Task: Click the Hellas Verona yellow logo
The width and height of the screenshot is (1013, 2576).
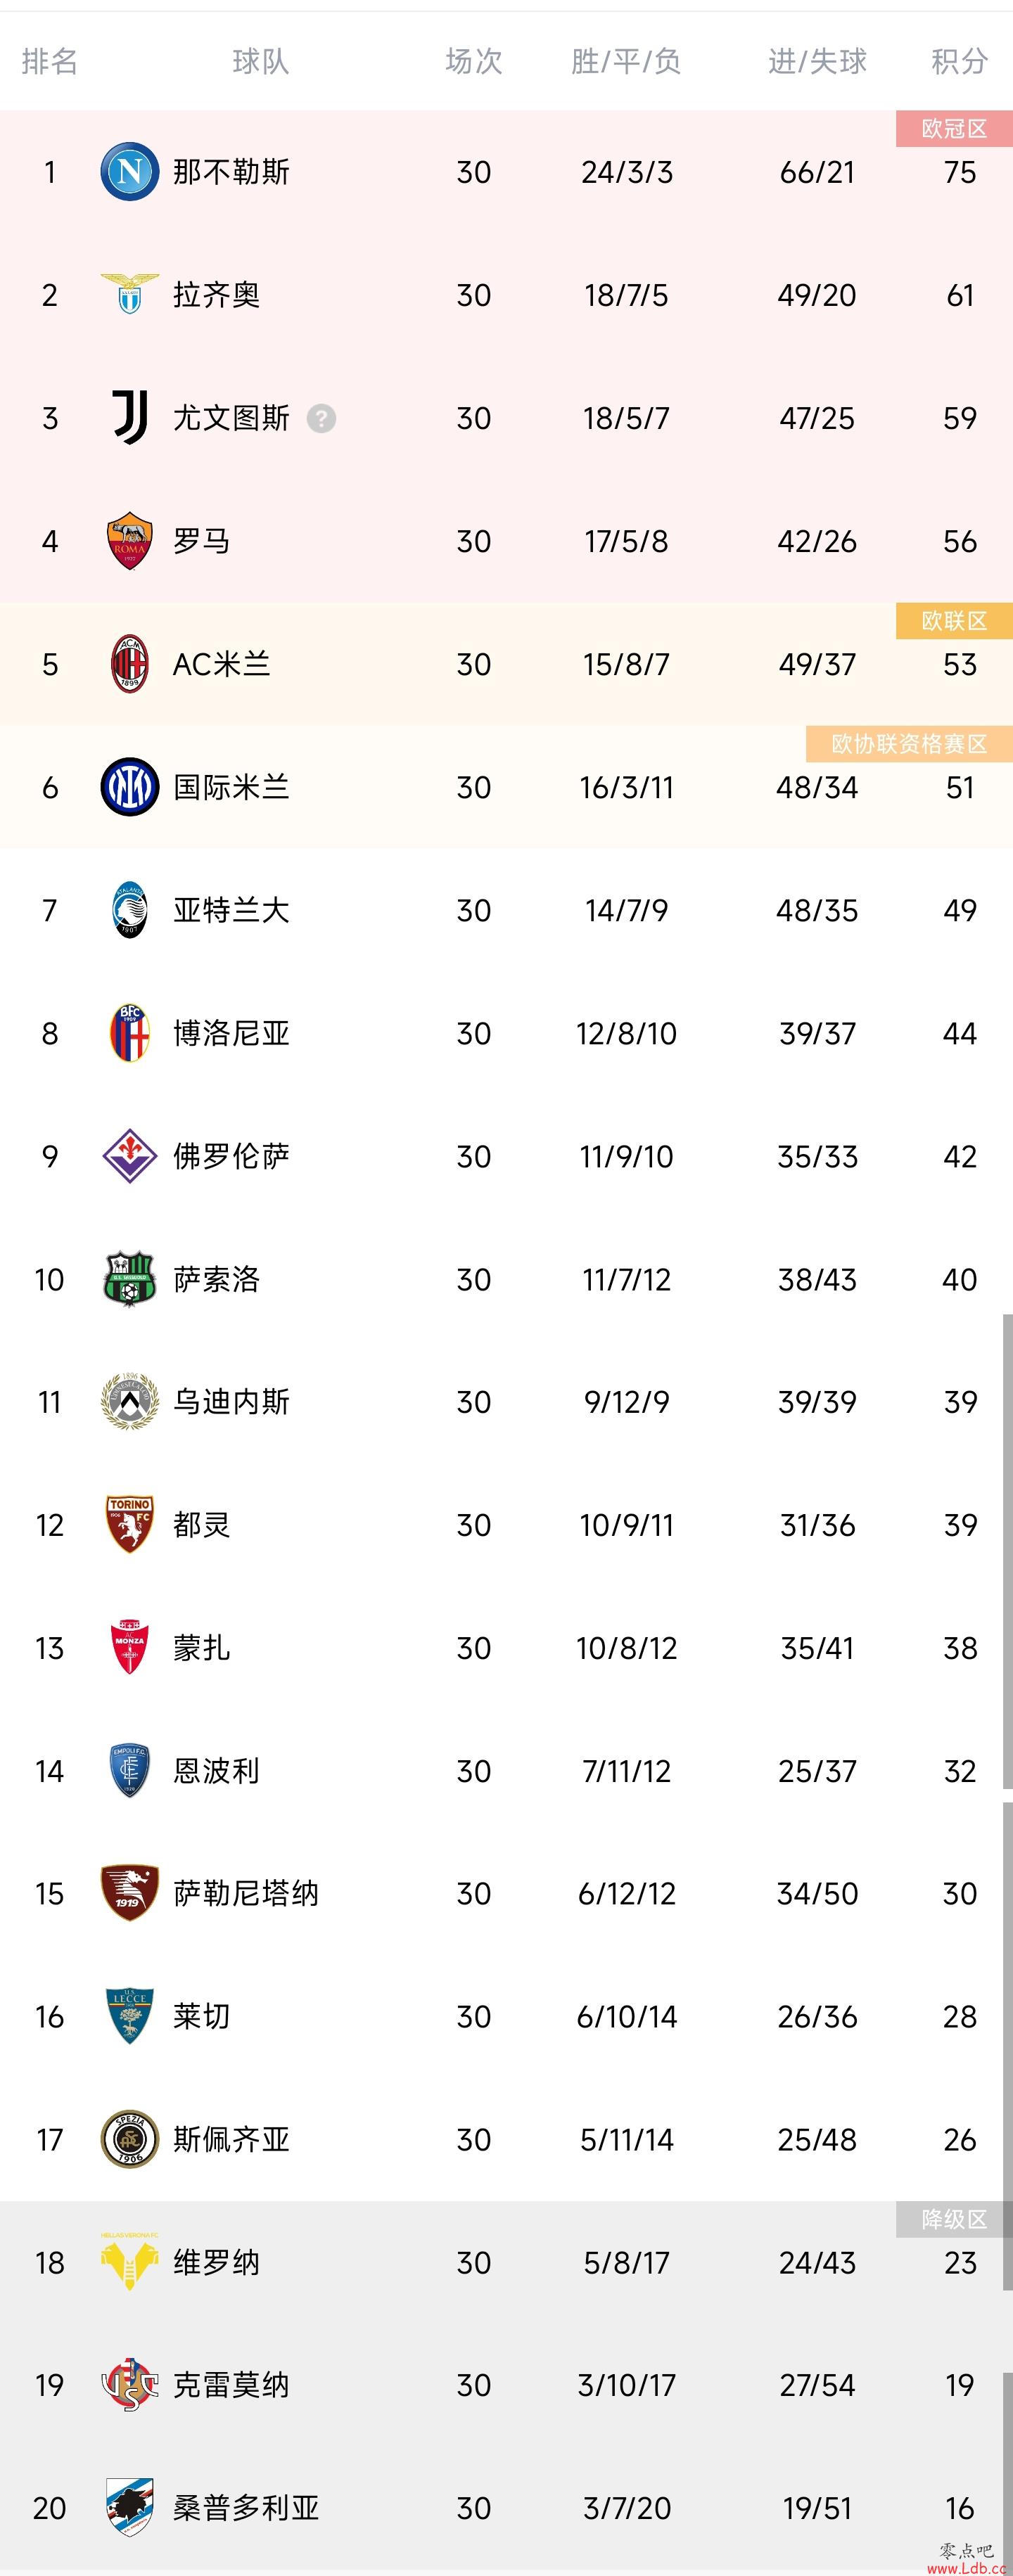Action: pos(130,2261)
